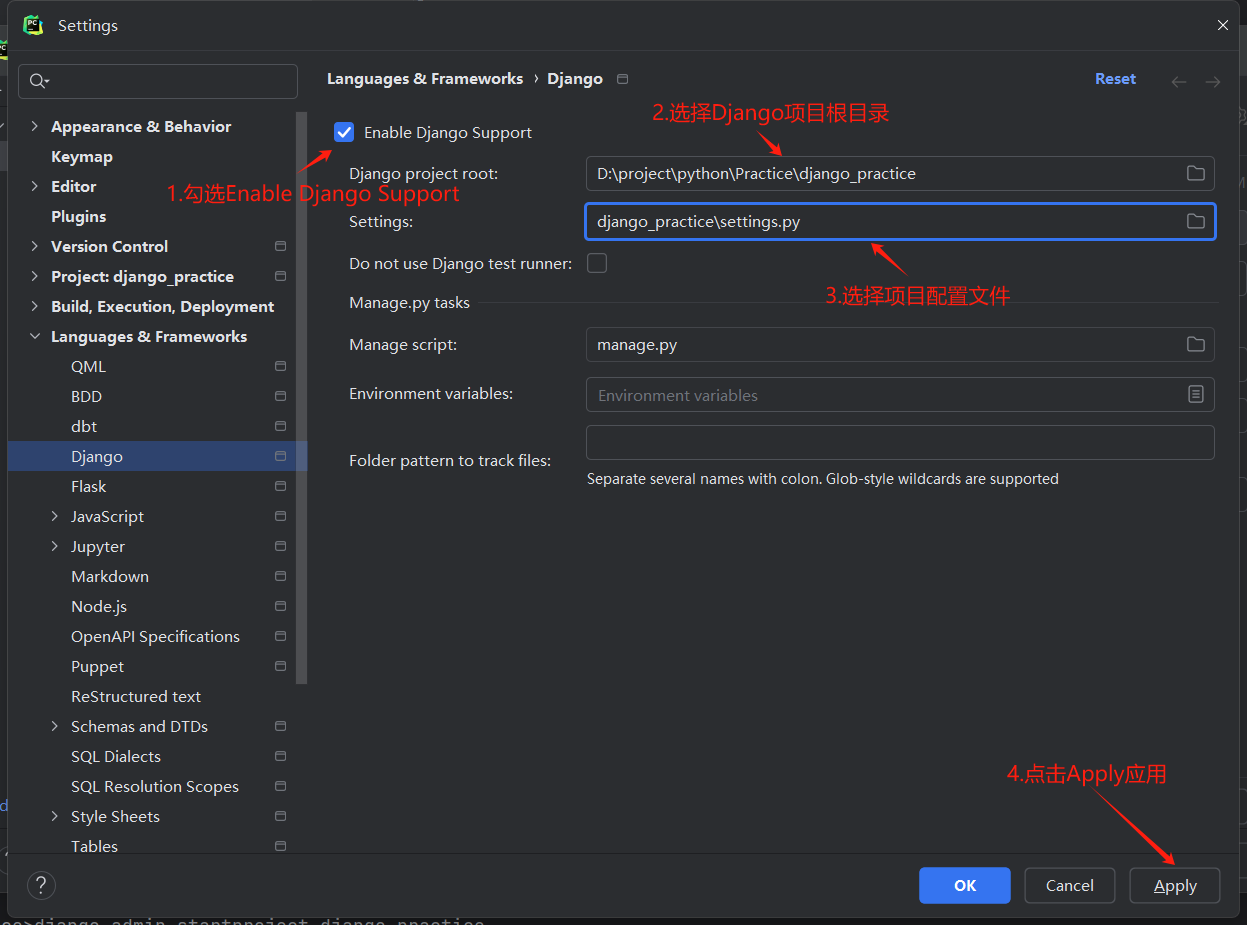
Task: Uncheck Enable Django Support
Action: pyautogui.click(x=344, y=132)
